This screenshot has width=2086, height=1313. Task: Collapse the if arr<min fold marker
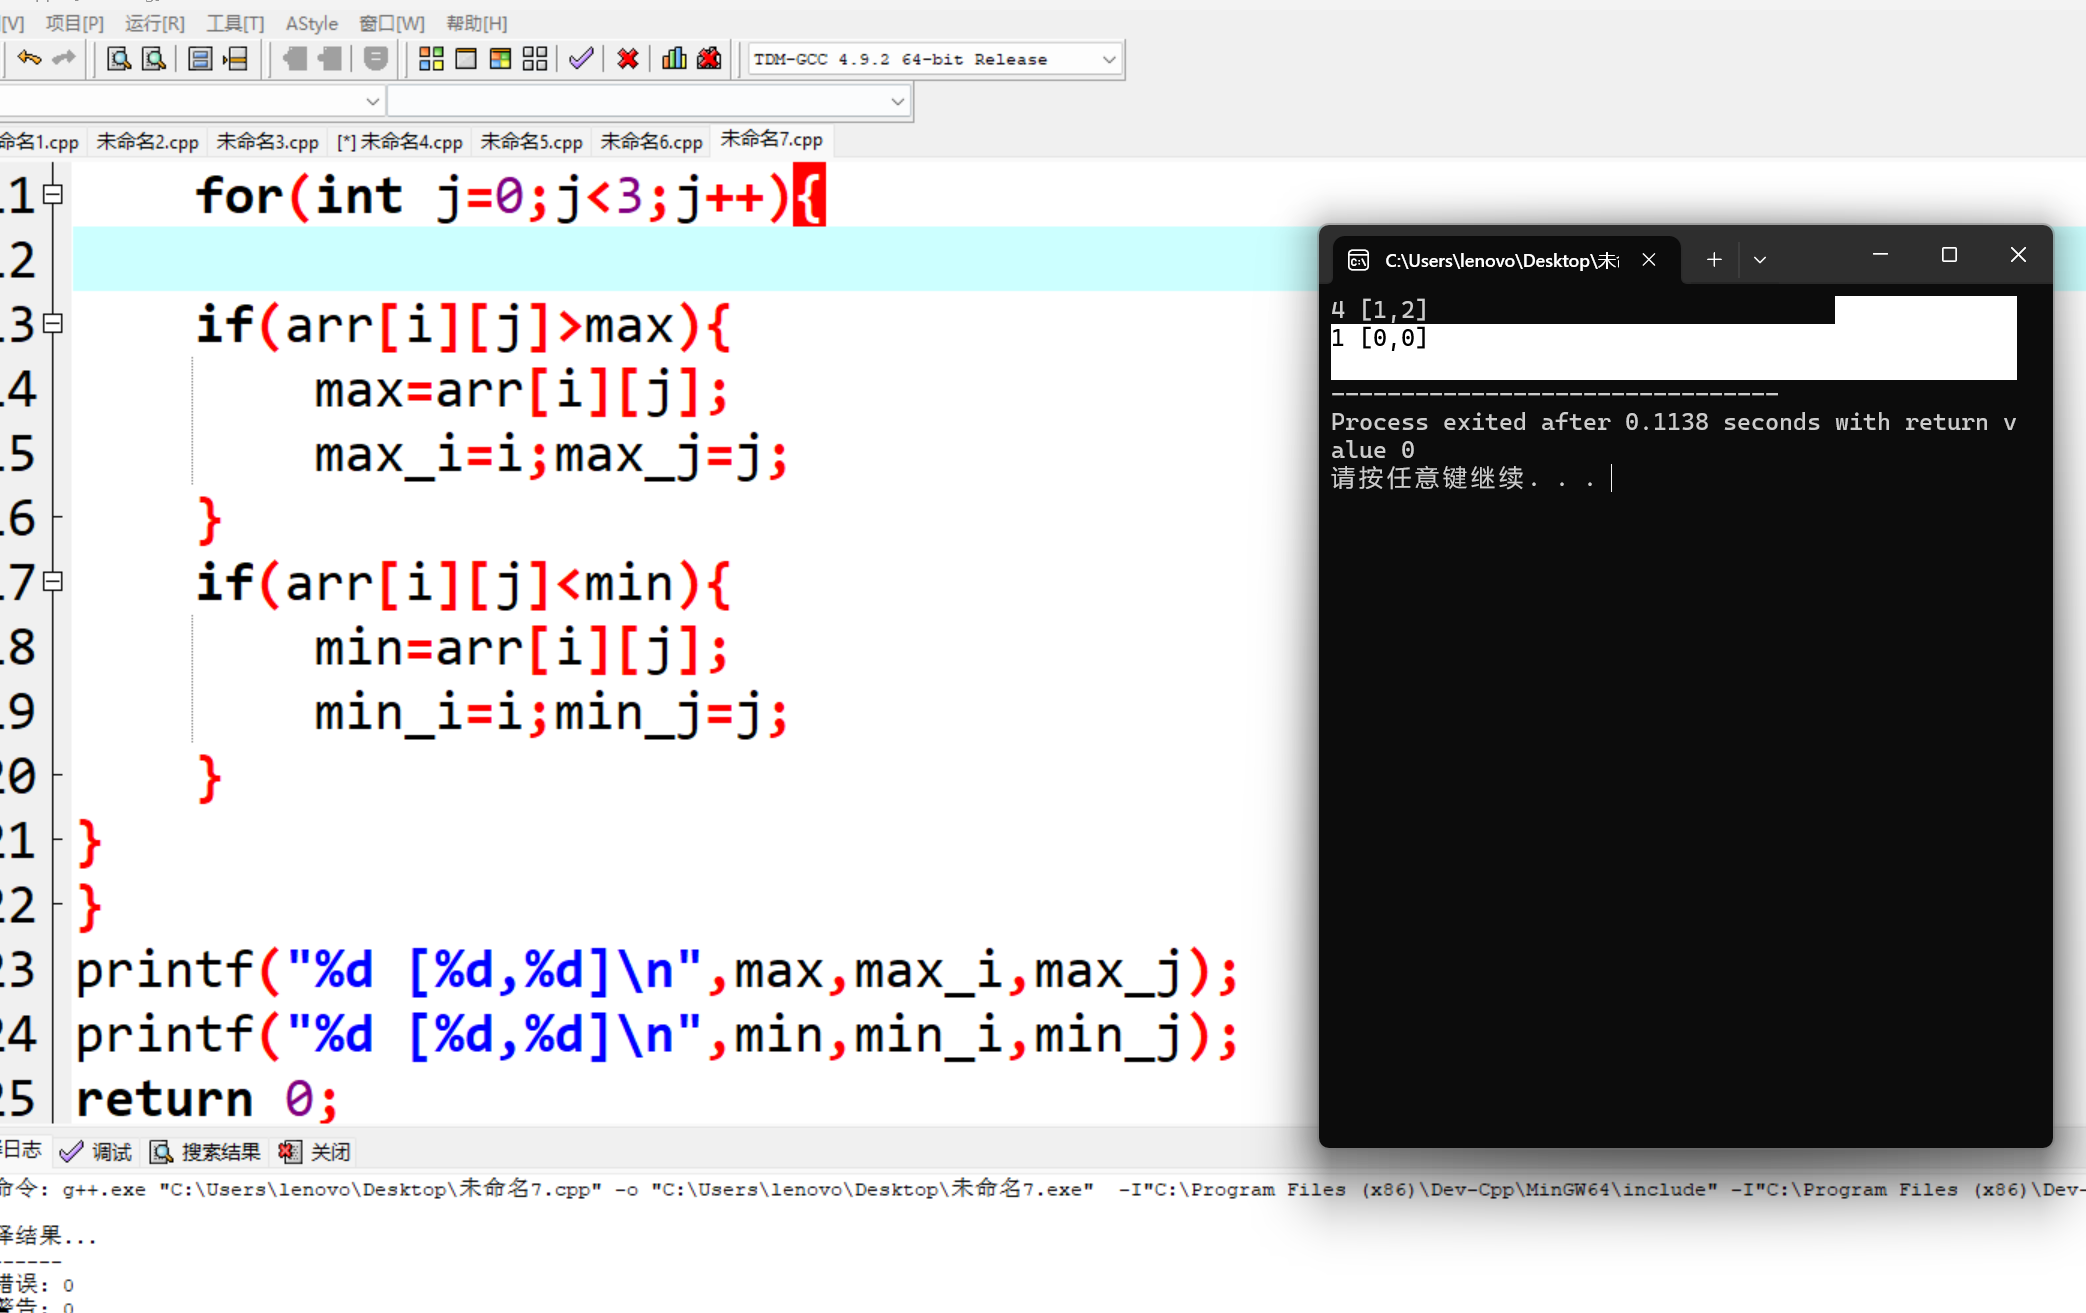tap(54, 582)
